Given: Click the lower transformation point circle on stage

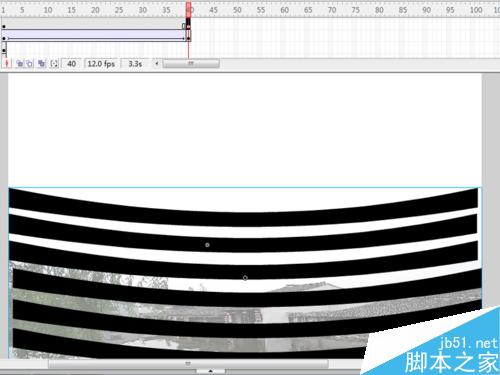Looking at the screenshot, I should [x=245, y=278].
